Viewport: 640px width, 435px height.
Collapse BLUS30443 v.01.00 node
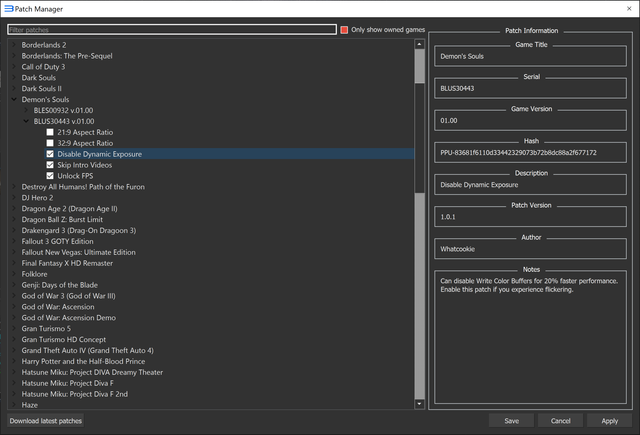pos(26,121)
